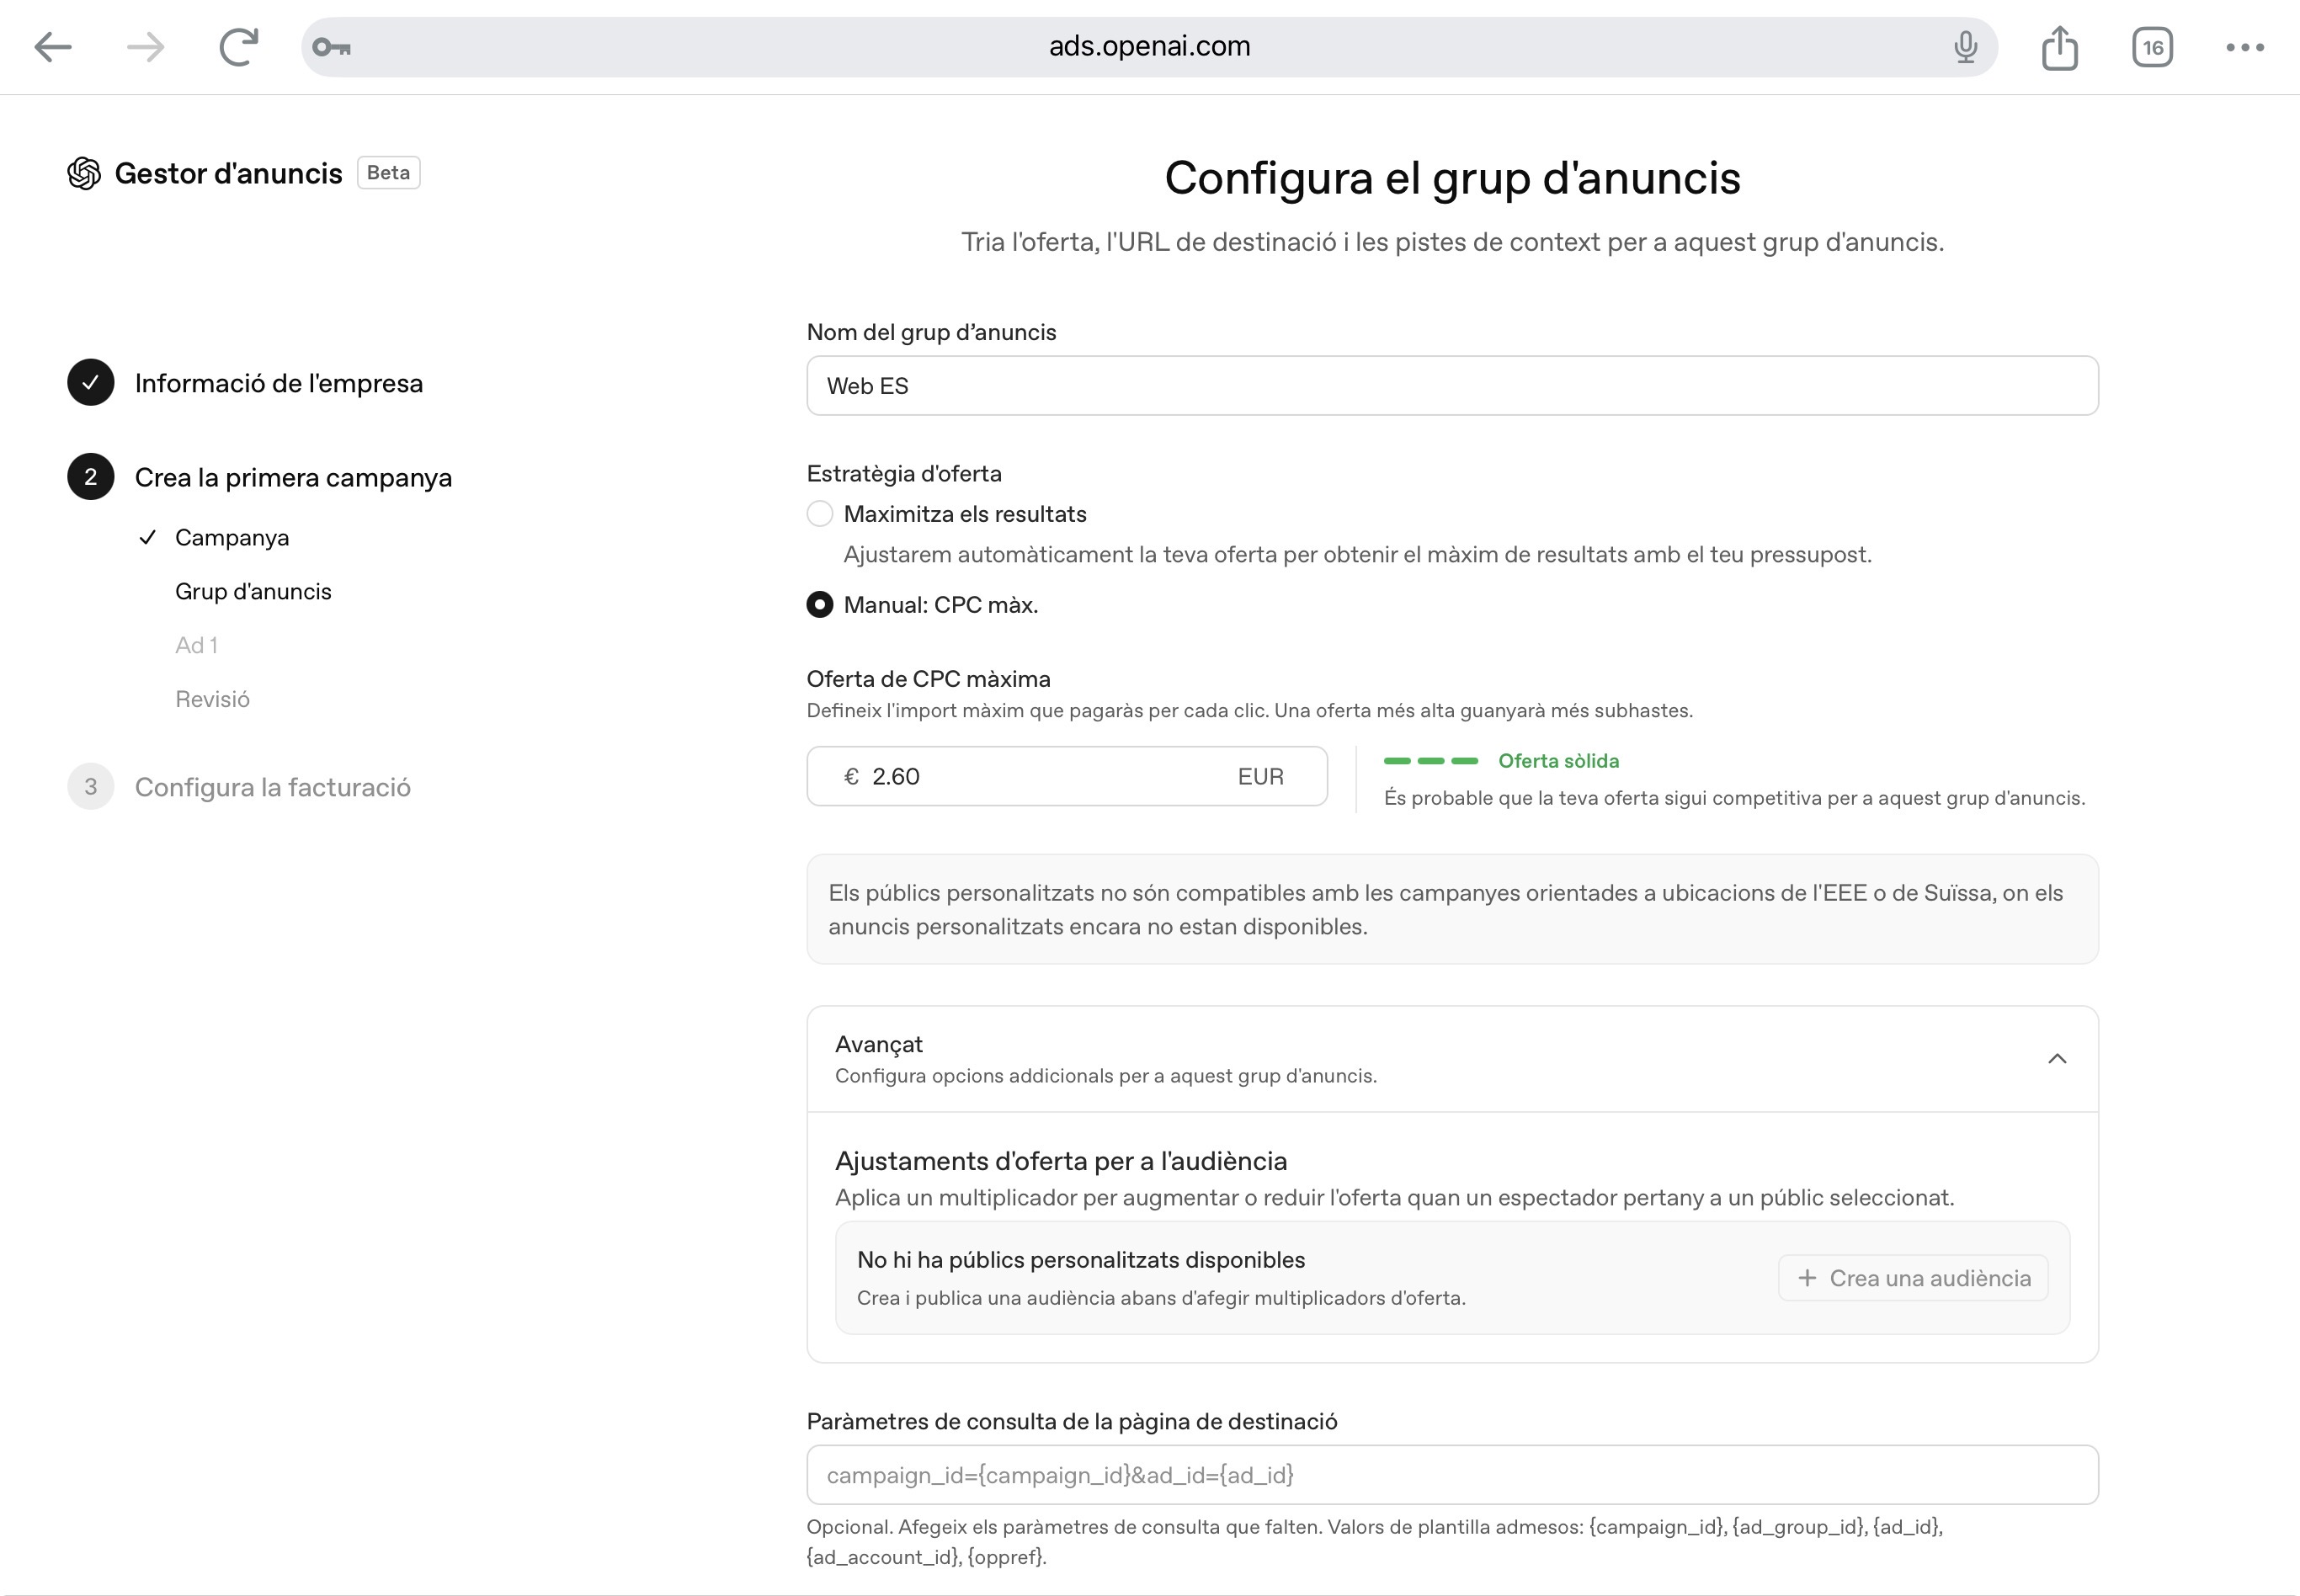Click the Paràmetres de consulta input field
2300x1596 pixels.
(x=1452, y=1475)
